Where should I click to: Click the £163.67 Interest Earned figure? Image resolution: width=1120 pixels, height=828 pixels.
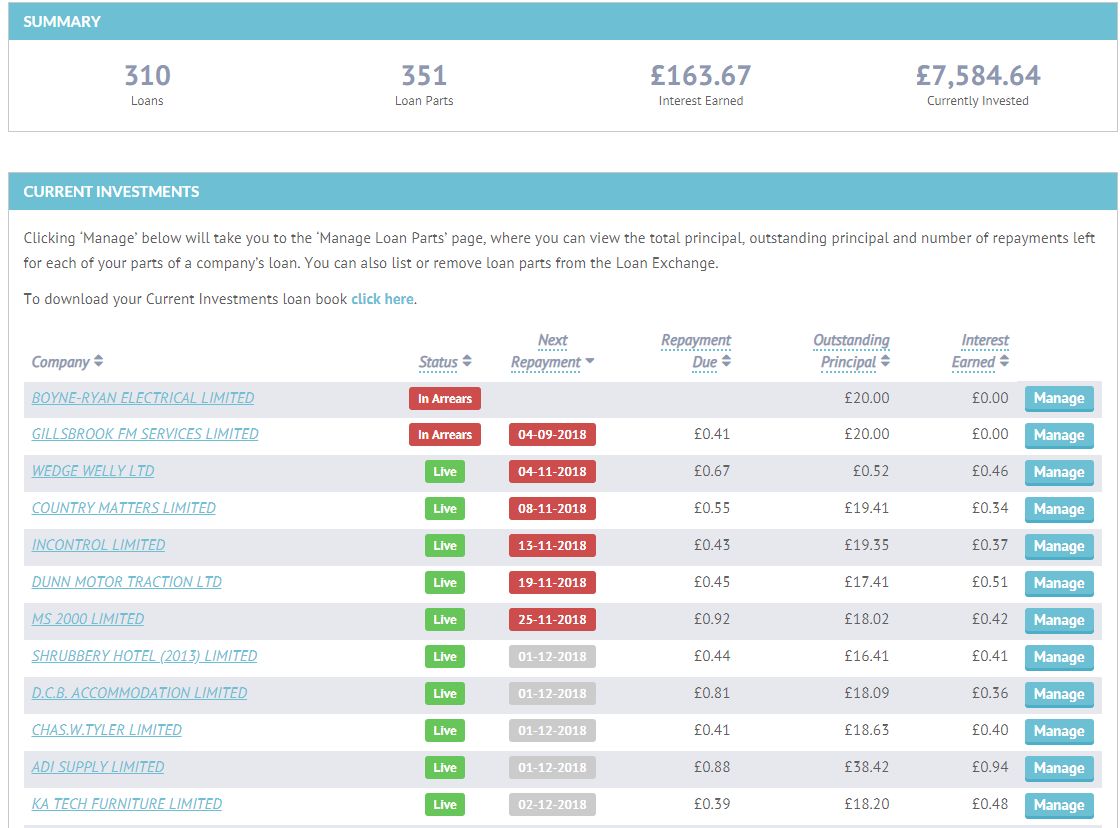pos(701,76)
